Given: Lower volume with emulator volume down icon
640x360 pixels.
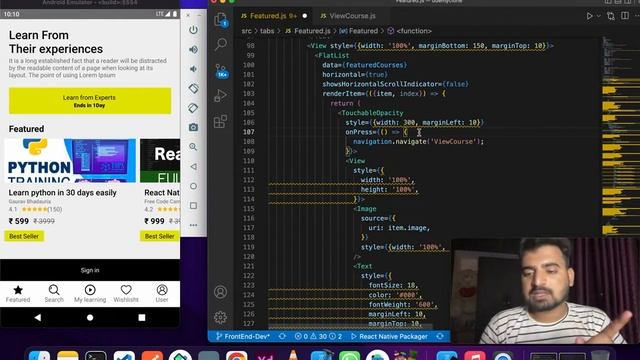Looking at the screenshot, I should (193, 69).
